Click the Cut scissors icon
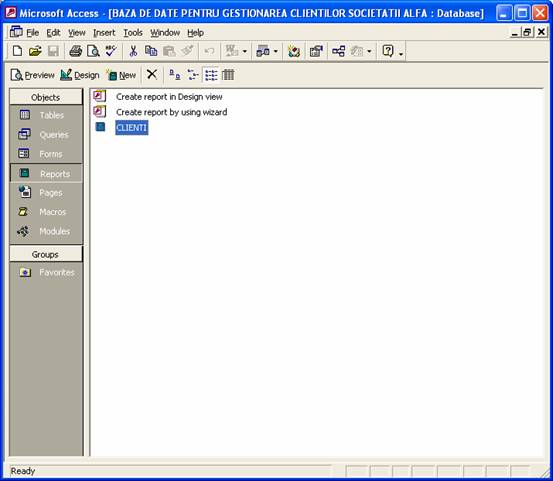553x481 pixels. (133, 51)
